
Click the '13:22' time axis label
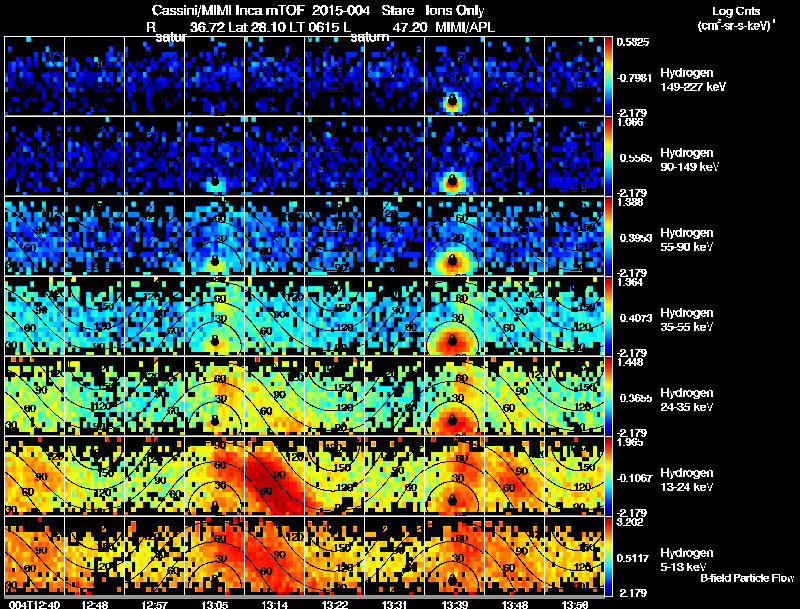coord(335,604)
